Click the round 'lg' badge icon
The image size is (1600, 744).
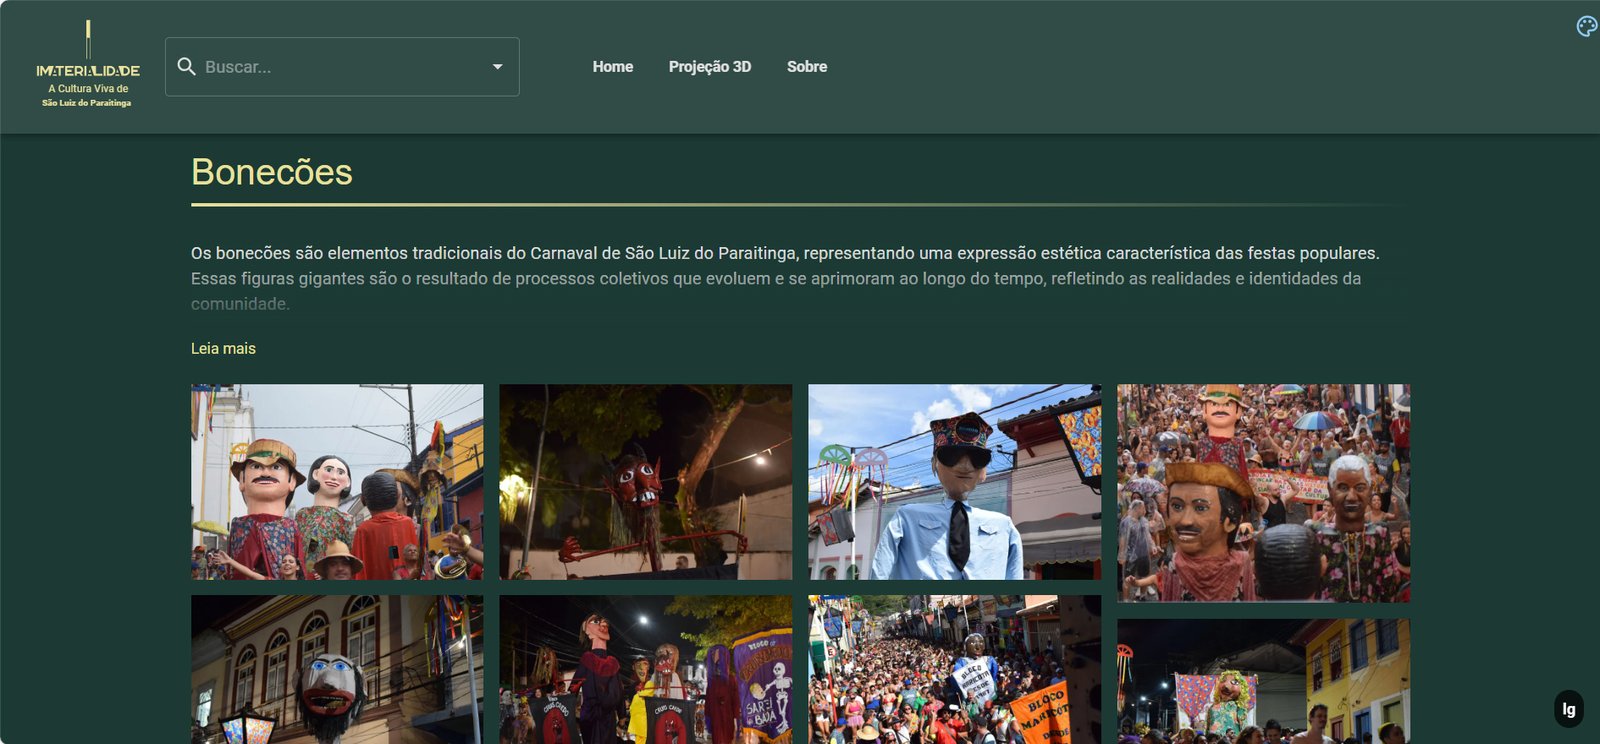tap(1569, 709)
